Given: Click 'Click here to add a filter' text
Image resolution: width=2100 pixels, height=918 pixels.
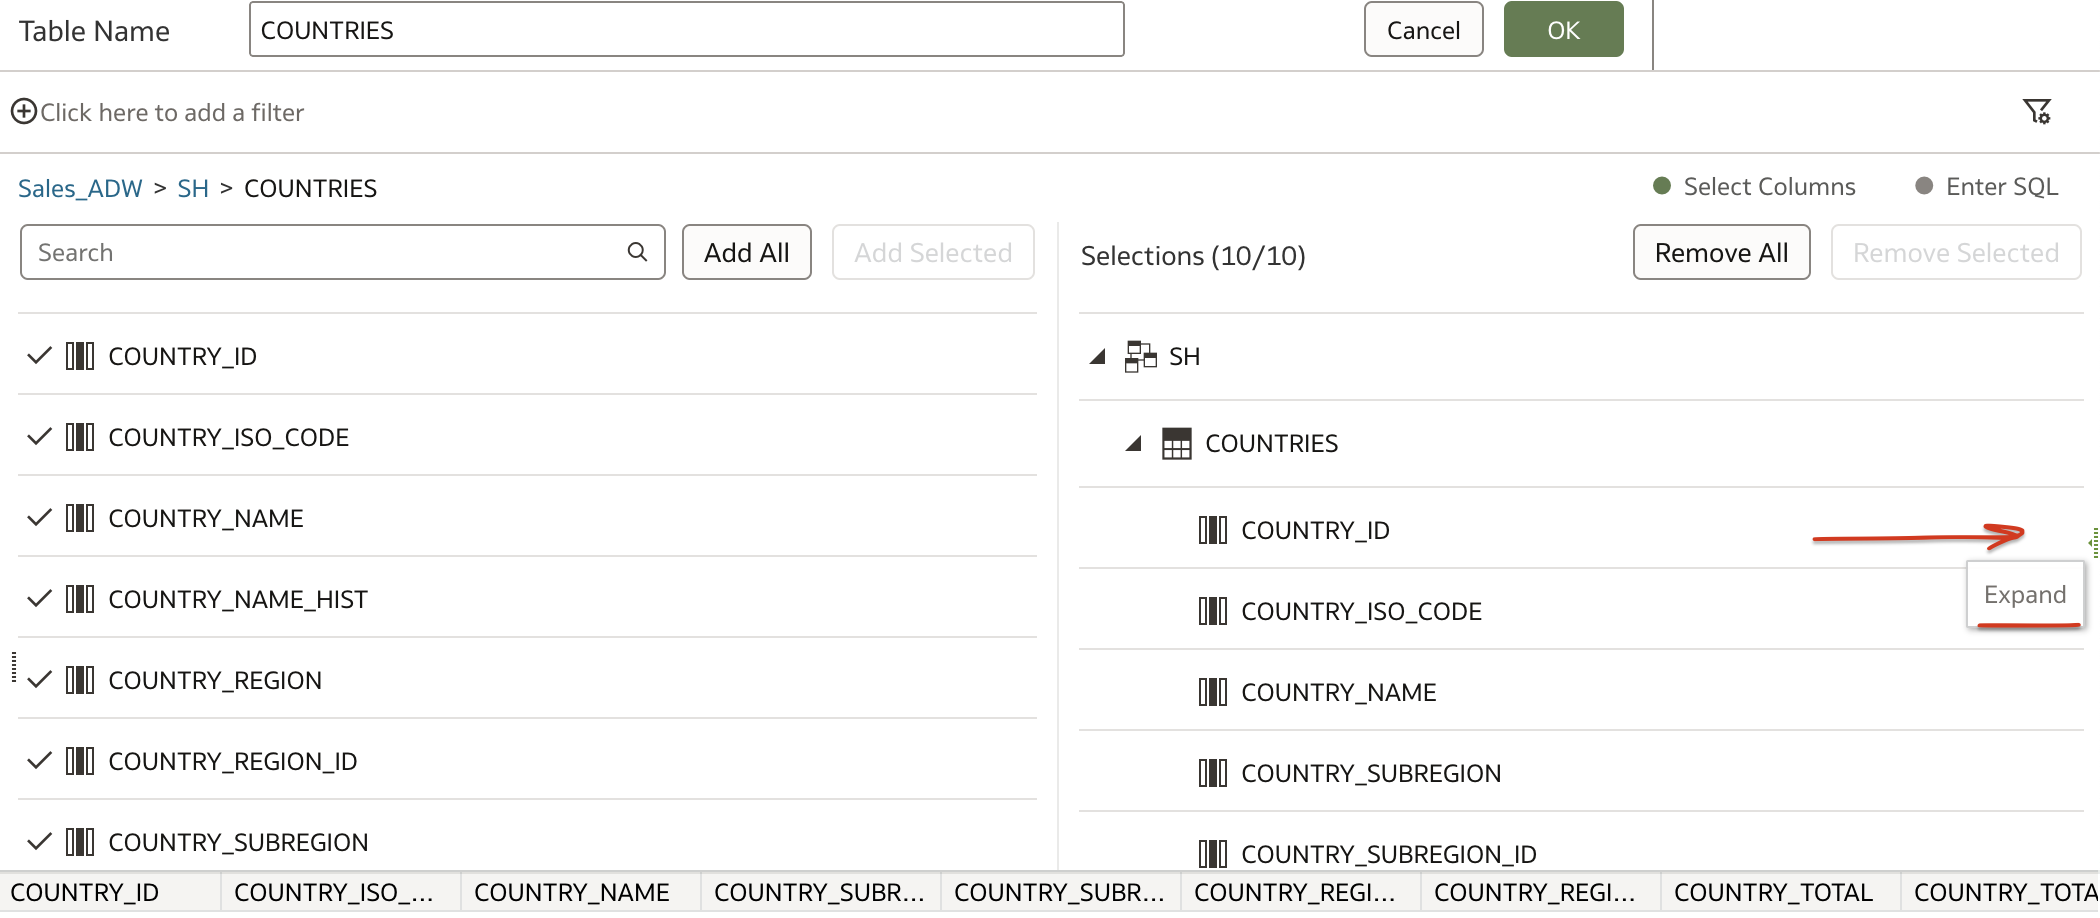Looking at the screenshot, I should click(x=172, y=112).
